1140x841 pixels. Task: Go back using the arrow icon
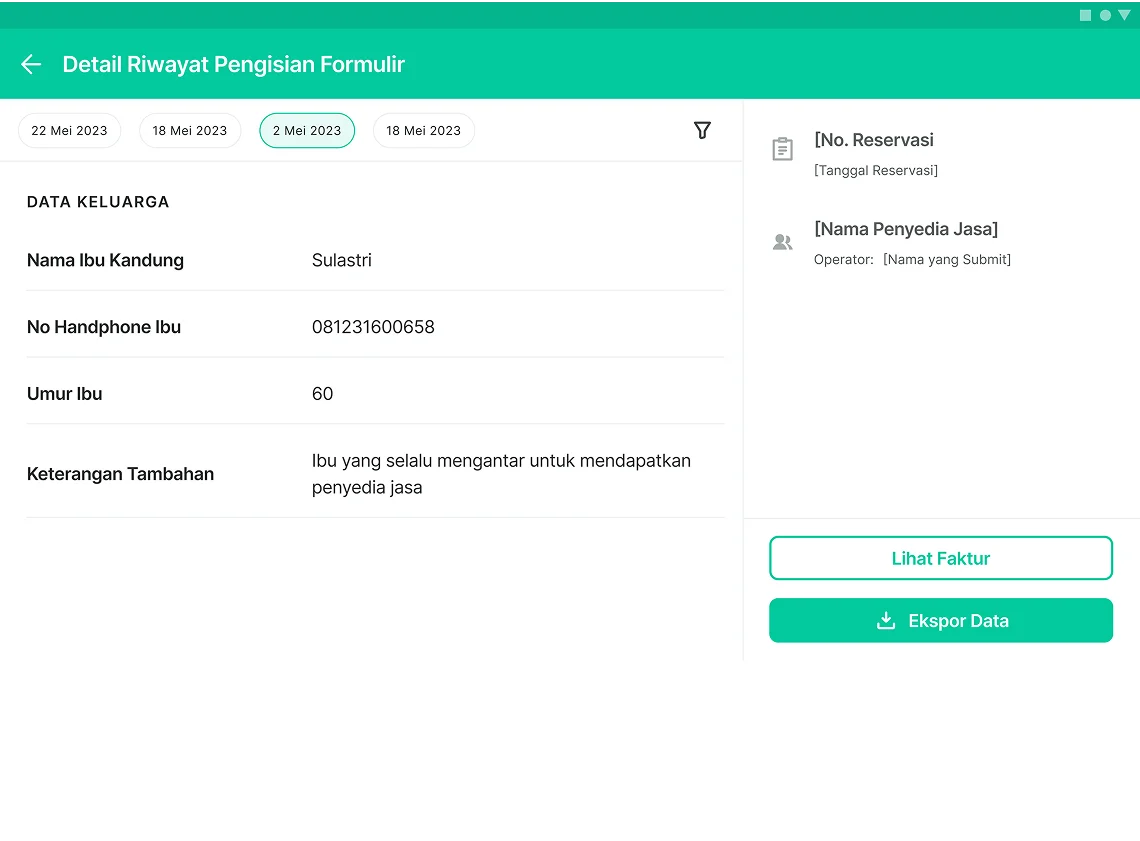31,65
